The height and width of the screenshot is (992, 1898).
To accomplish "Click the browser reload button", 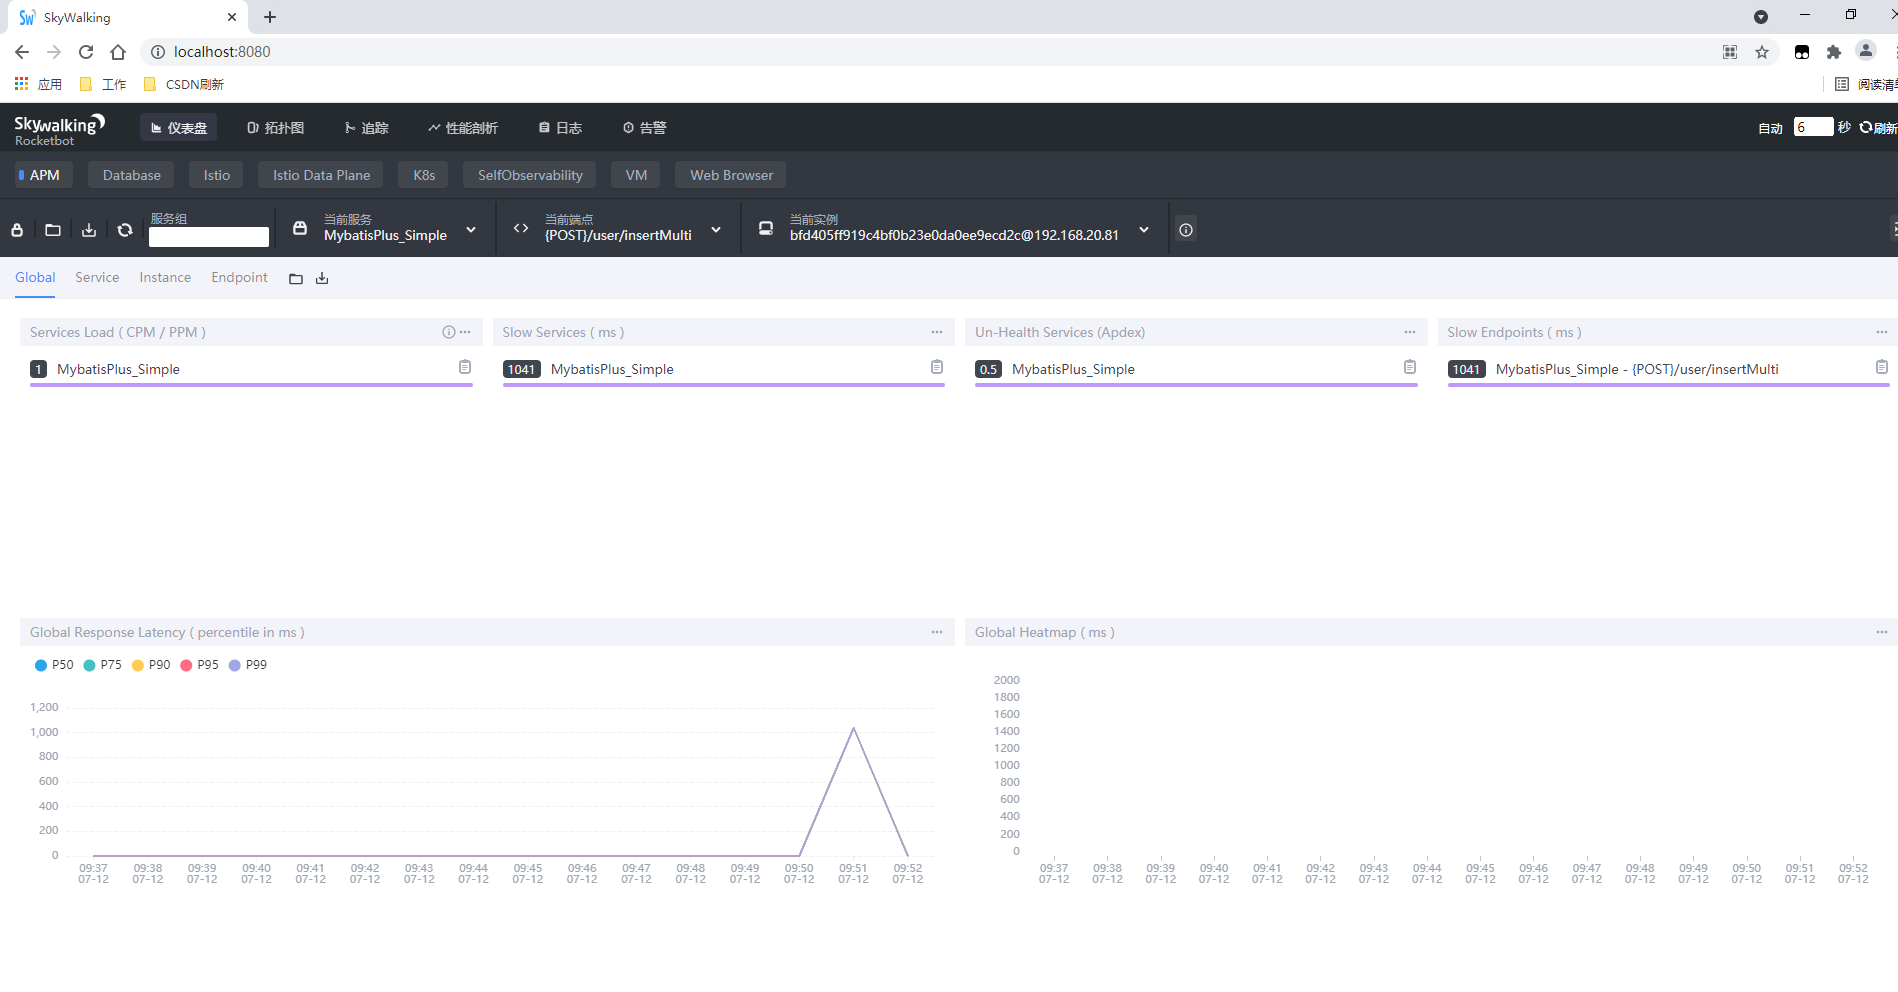I will click(86, 52).
